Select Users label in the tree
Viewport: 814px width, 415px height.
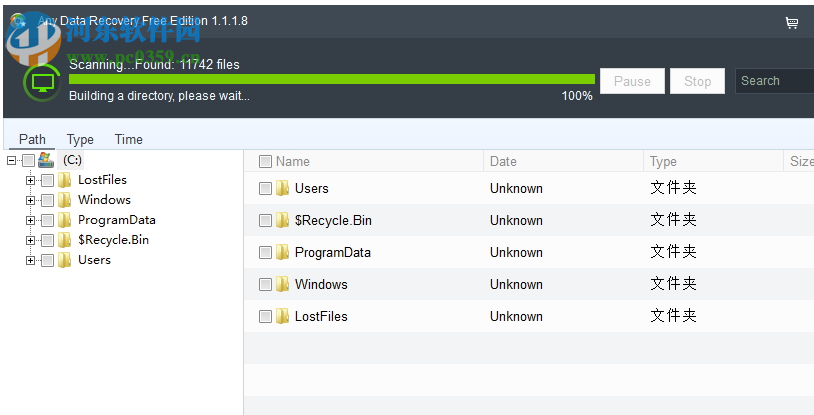(x=94, y=260)
